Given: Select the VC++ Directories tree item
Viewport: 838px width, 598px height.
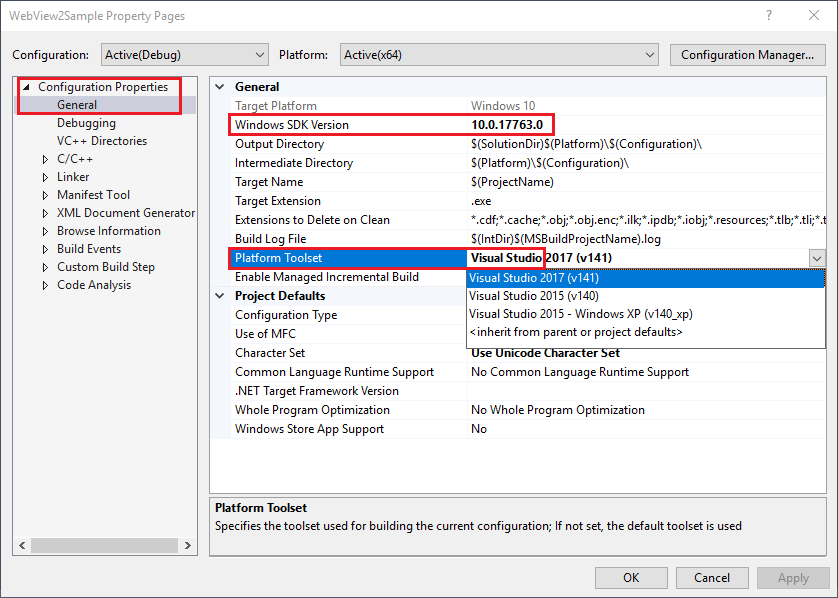Looking at the screenshot, I should click(x=101, y=140).
